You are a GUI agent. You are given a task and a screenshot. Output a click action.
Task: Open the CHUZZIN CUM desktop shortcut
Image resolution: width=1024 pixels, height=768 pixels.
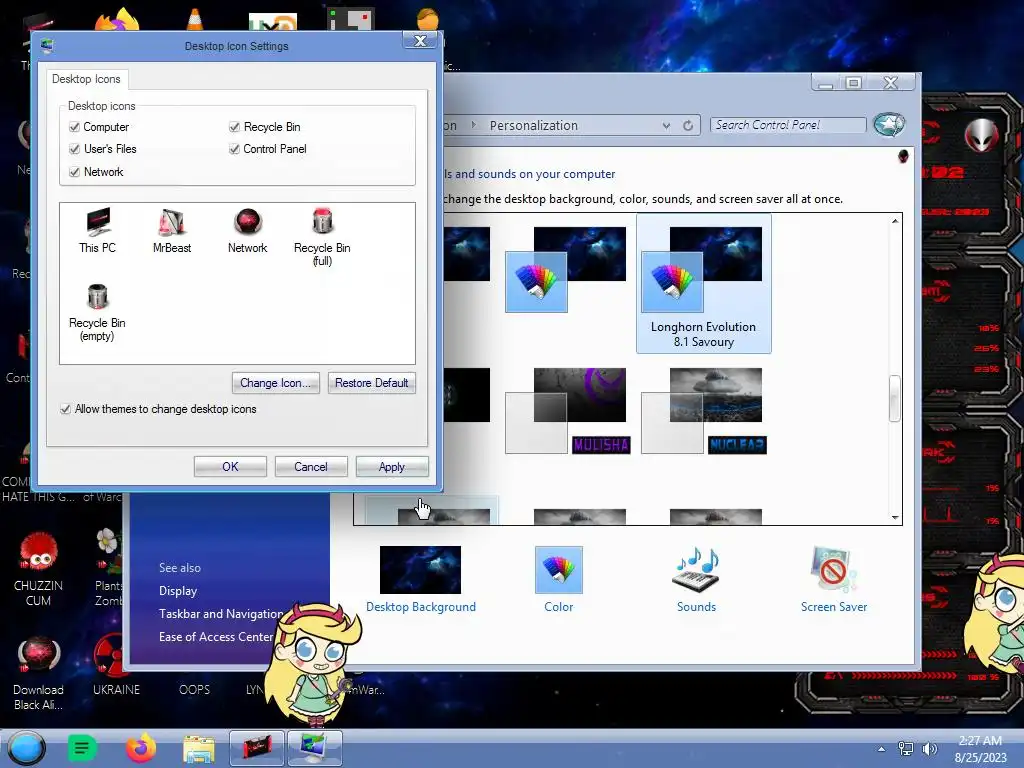point(39,569)
